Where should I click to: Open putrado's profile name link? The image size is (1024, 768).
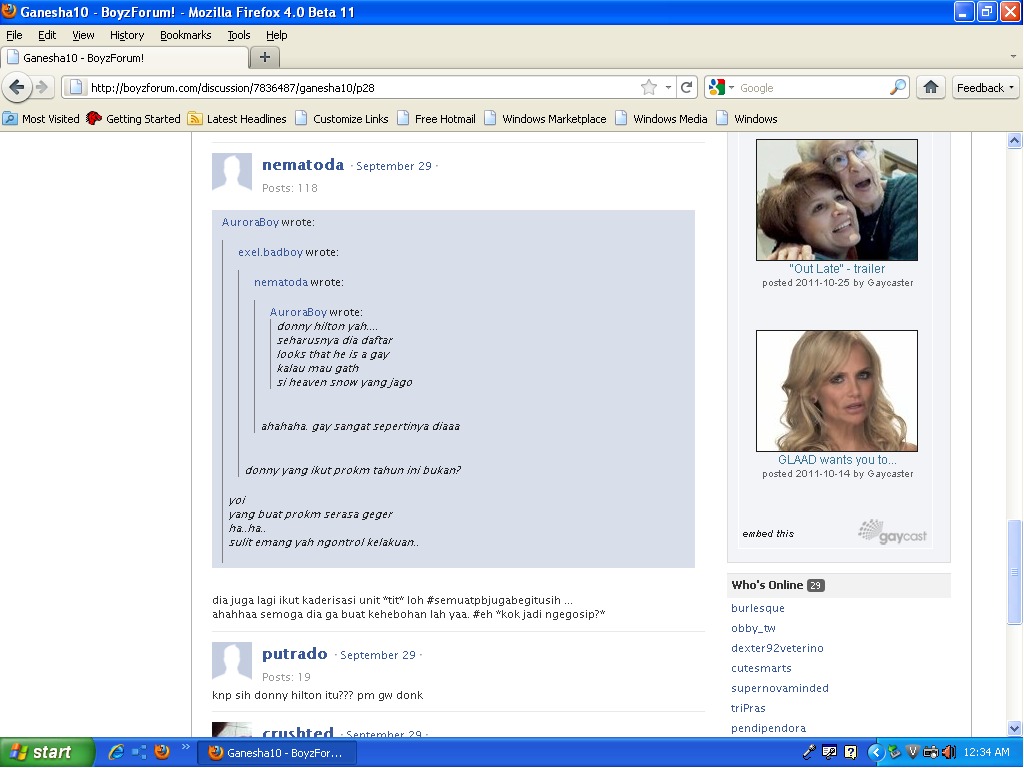(x=295, y=654)
